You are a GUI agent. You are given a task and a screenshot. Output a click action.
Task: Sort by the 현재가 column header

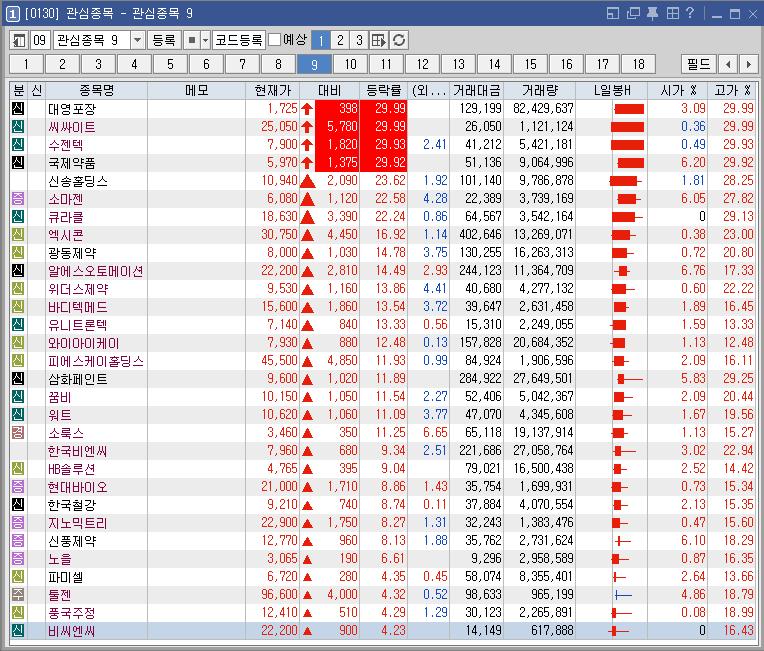[x=272, y=90]
